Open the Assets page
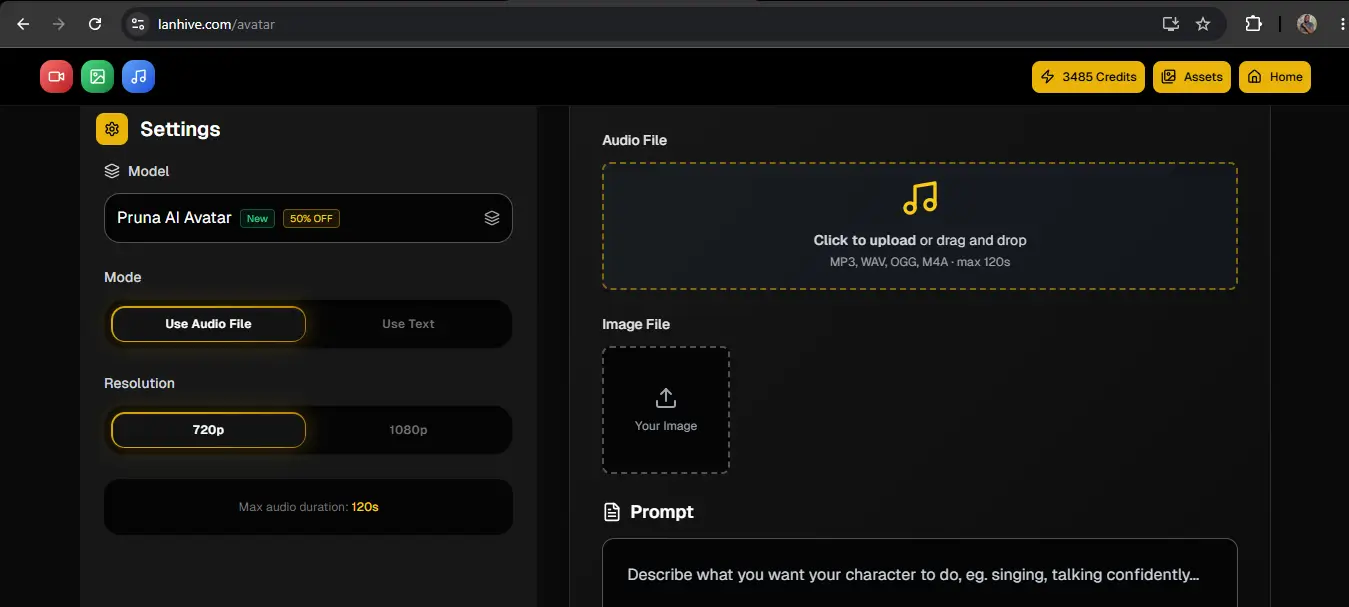Viewport: 1349px width, 607px height. pos(1192,77)
